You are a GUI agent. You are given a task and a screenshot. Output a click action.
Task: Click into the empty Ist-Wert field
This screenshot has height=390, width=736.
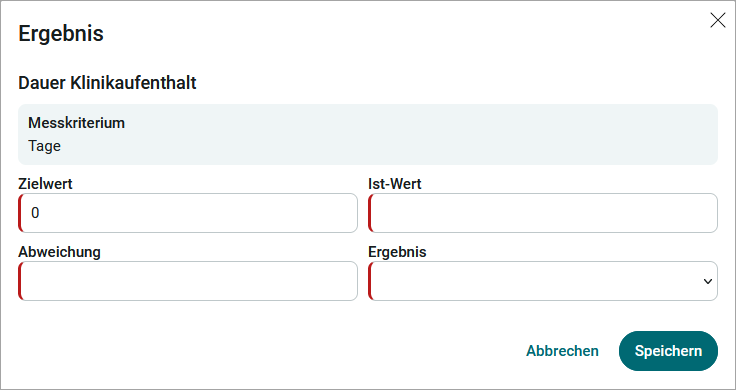point(543,213)
